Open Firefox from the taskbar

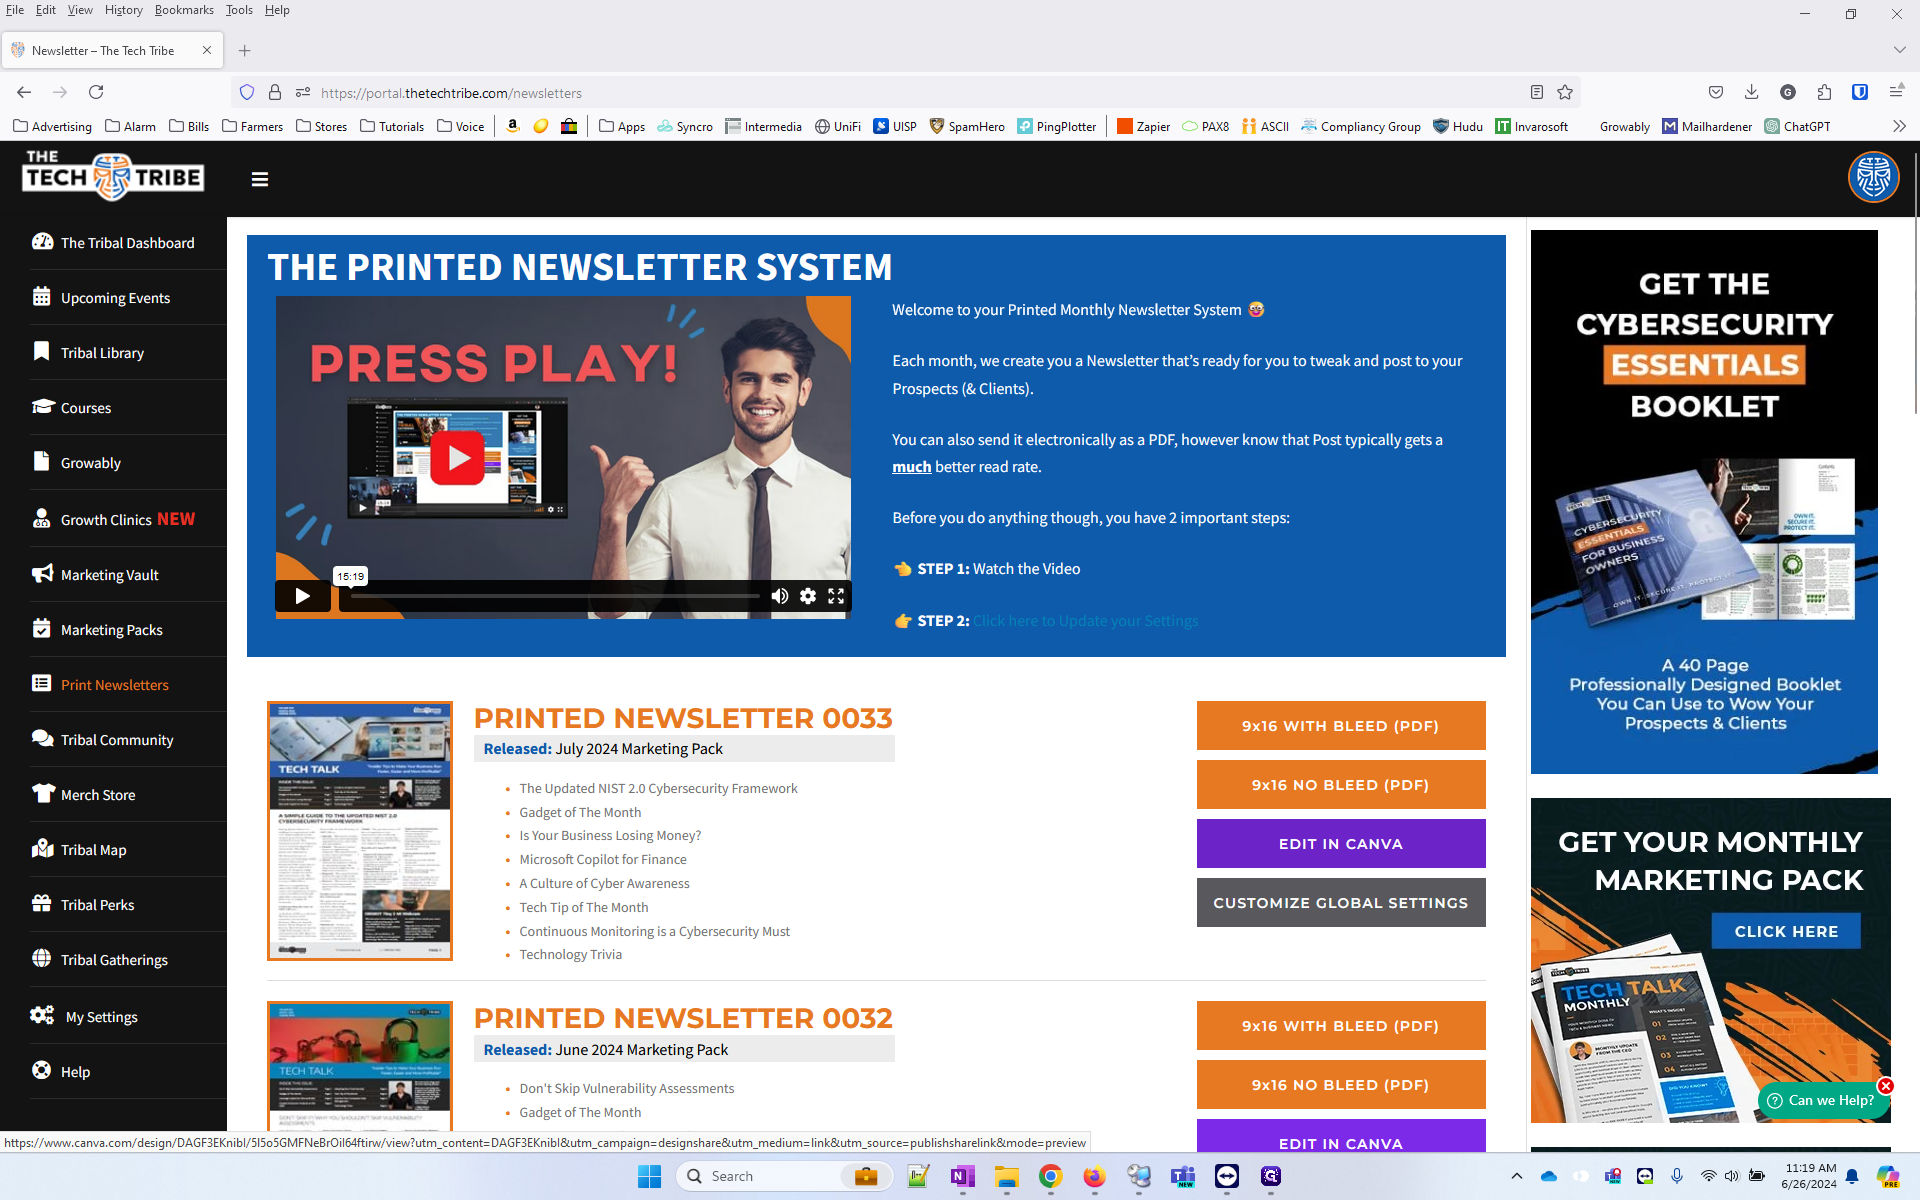[x=1095, y=1176]
